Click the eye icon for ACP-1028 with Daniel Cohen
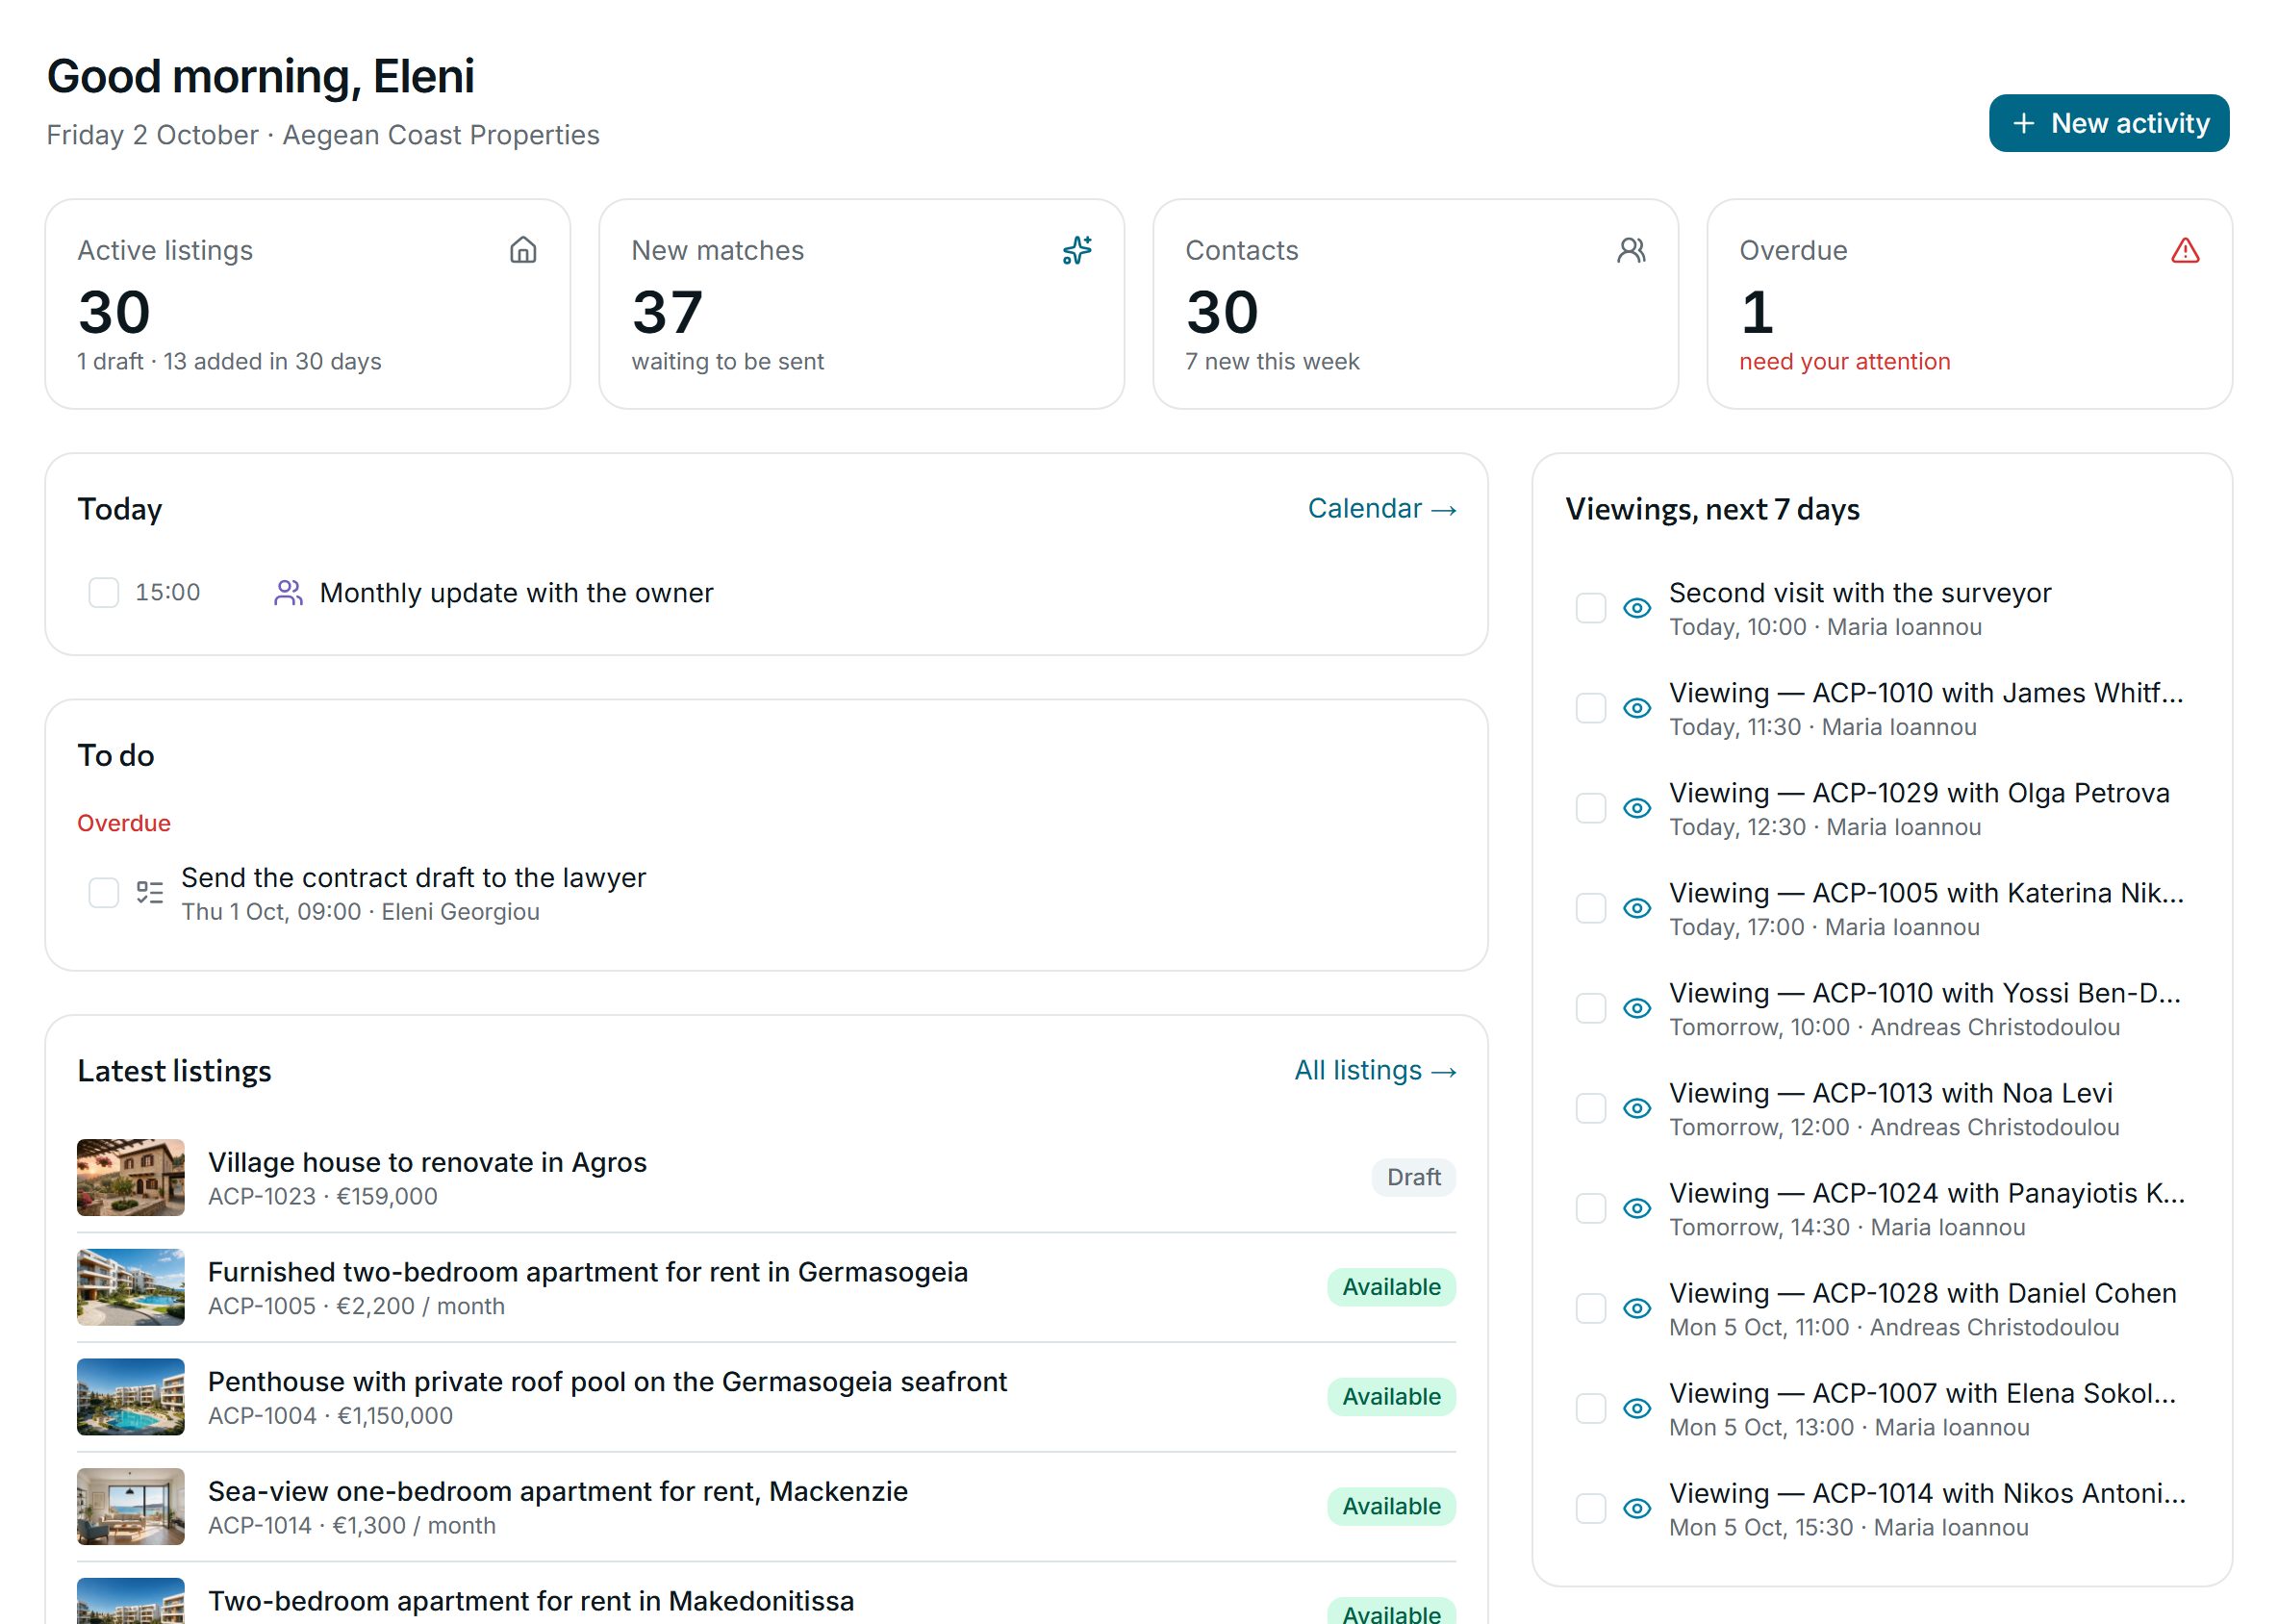The height and width of the screenshot is (1624, 2278). [1636, 1308]
